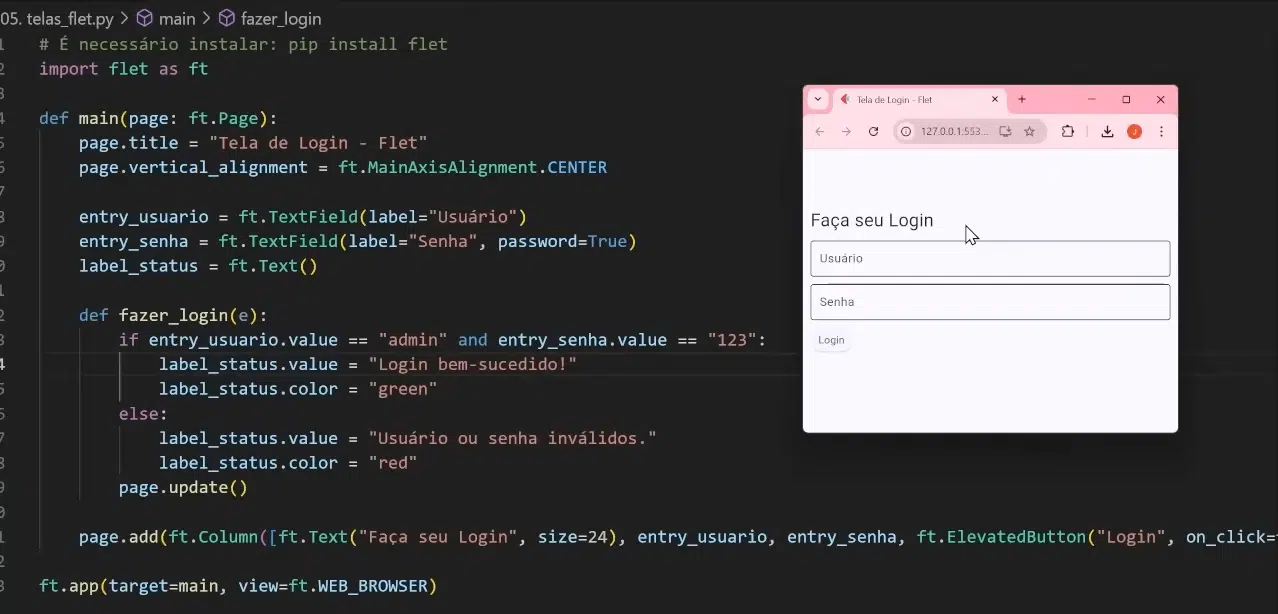Viewport: 1278px width, 614px height.
Task: Bookmark the page using the star icon
Action: click(x=1030, y=131)
